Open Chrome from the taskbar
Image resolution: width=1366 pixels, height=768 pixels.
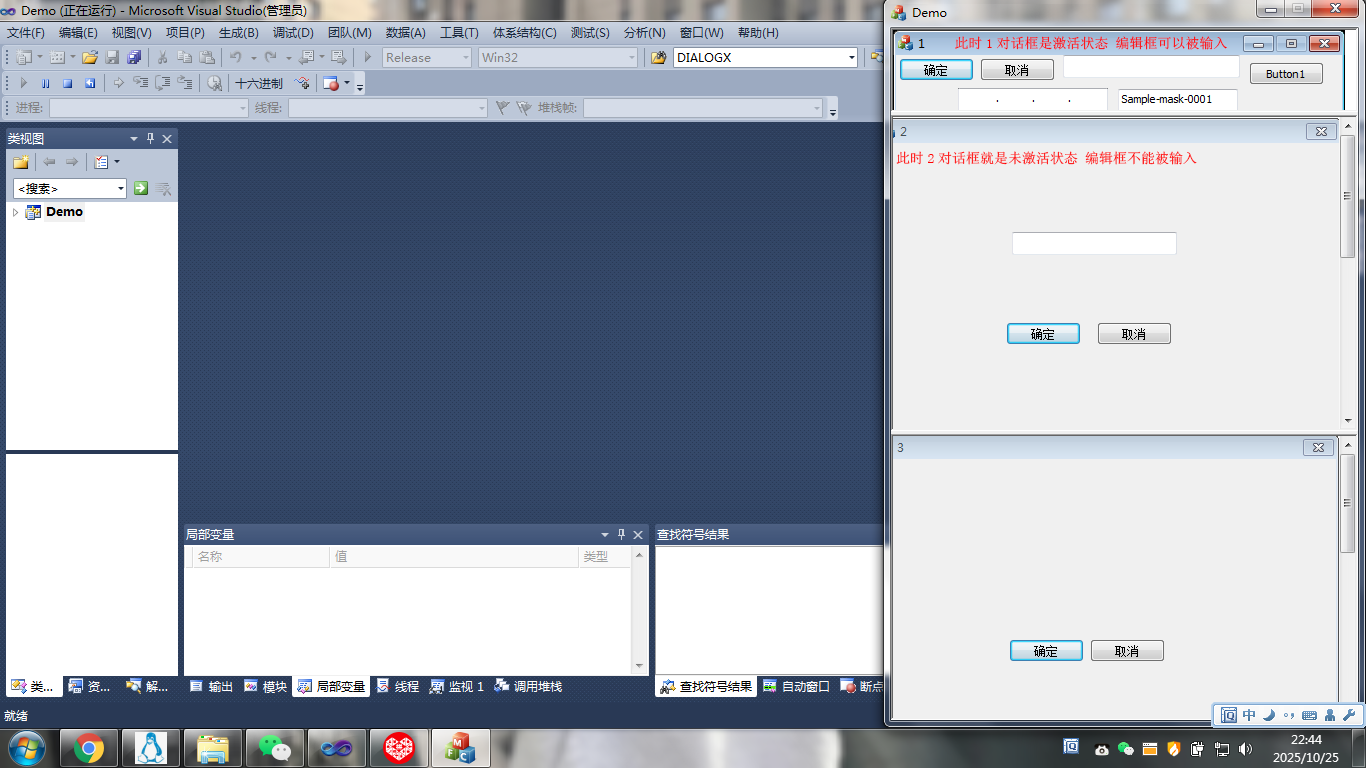coord(89,748)
